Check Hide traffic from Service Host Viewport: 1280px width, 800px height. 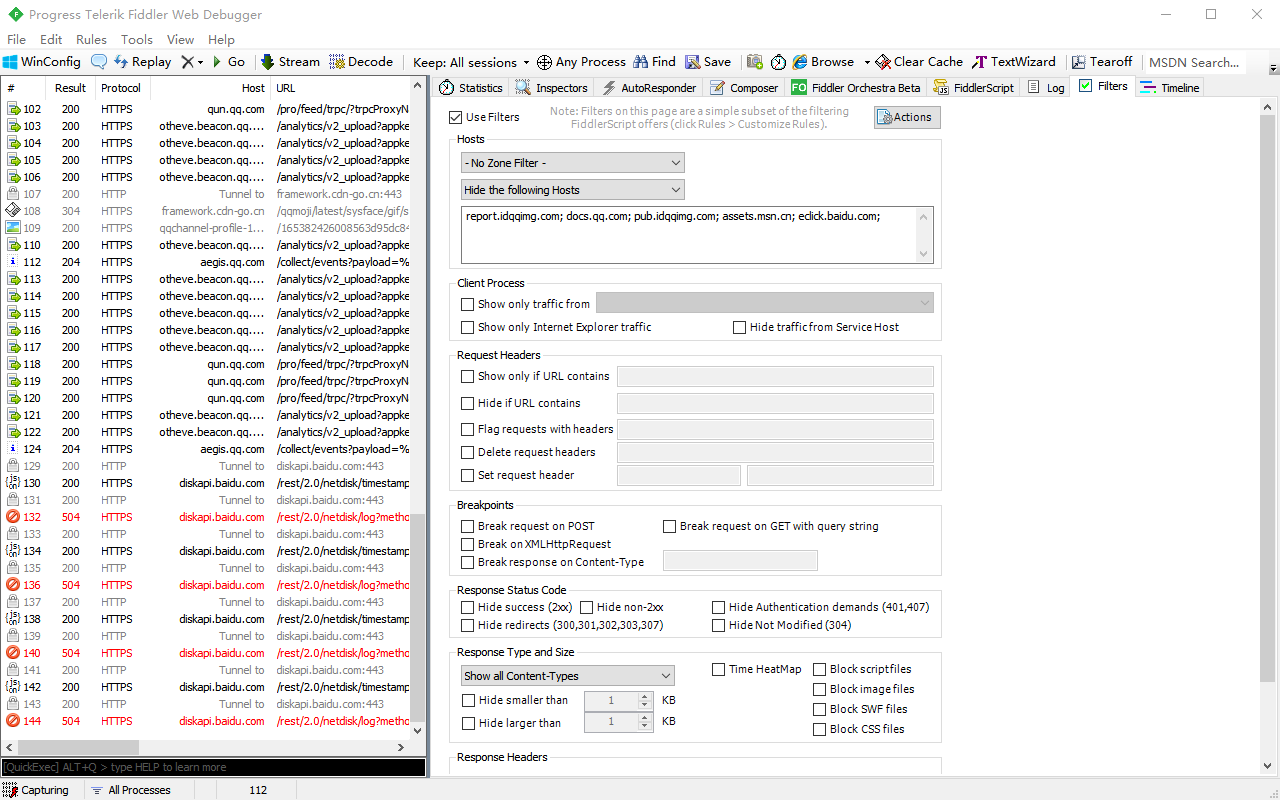(740, 327)
